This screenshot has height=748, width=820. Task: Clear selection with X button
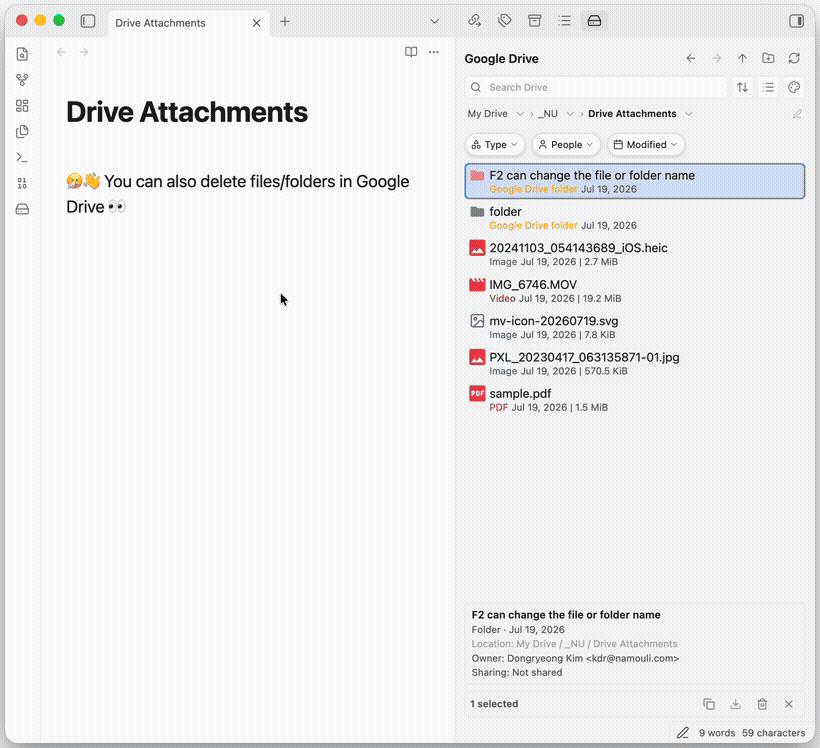(x=789, y=704)
